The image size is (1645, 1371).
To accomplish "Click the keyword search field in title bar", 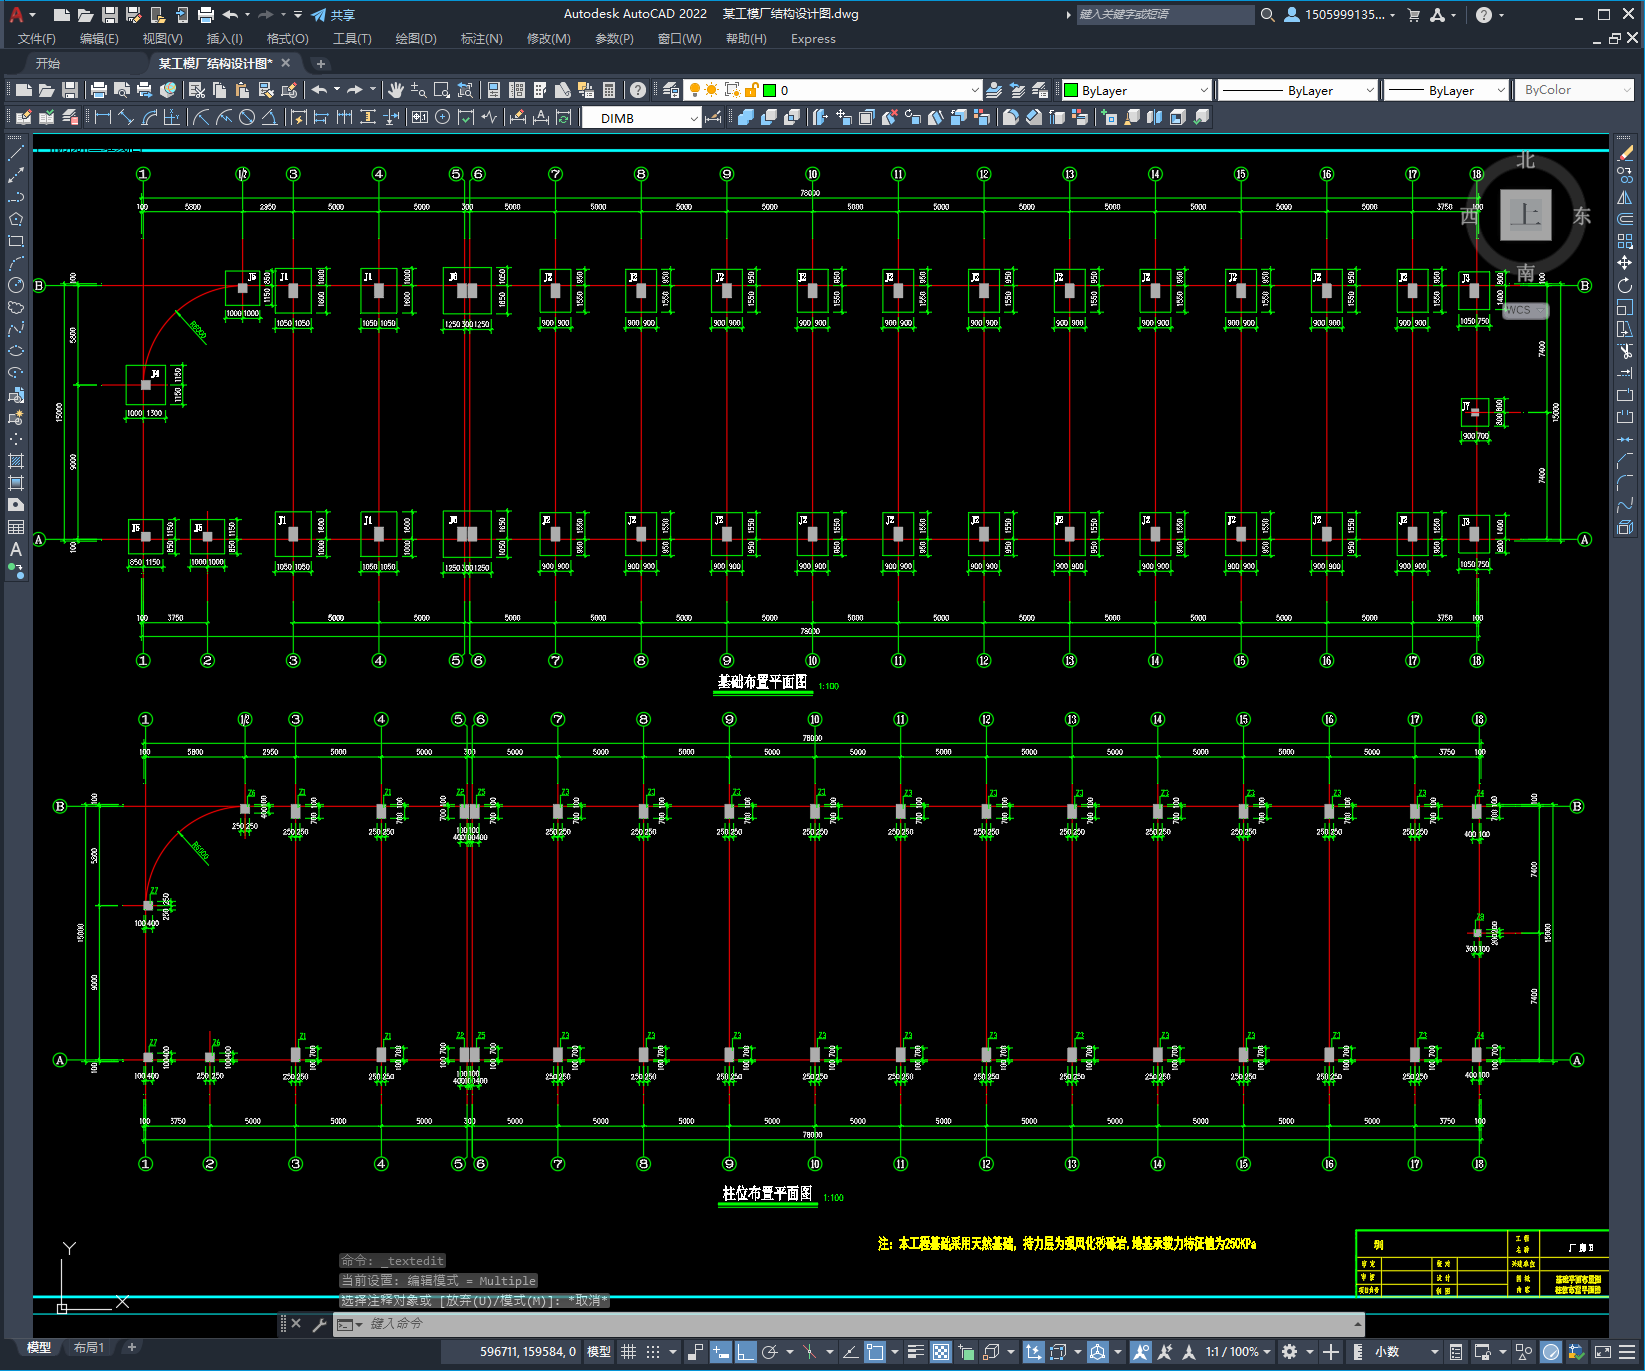I will 1165,14.
